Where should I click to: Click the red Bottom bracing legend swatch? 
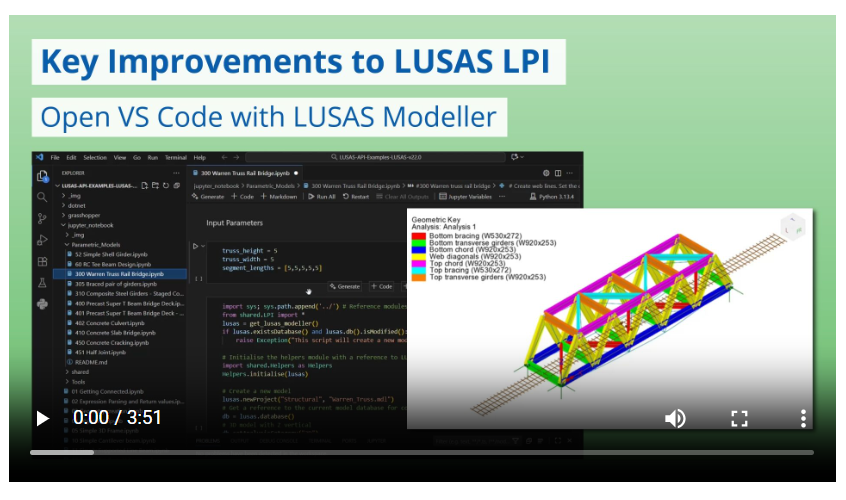[419, 236]
